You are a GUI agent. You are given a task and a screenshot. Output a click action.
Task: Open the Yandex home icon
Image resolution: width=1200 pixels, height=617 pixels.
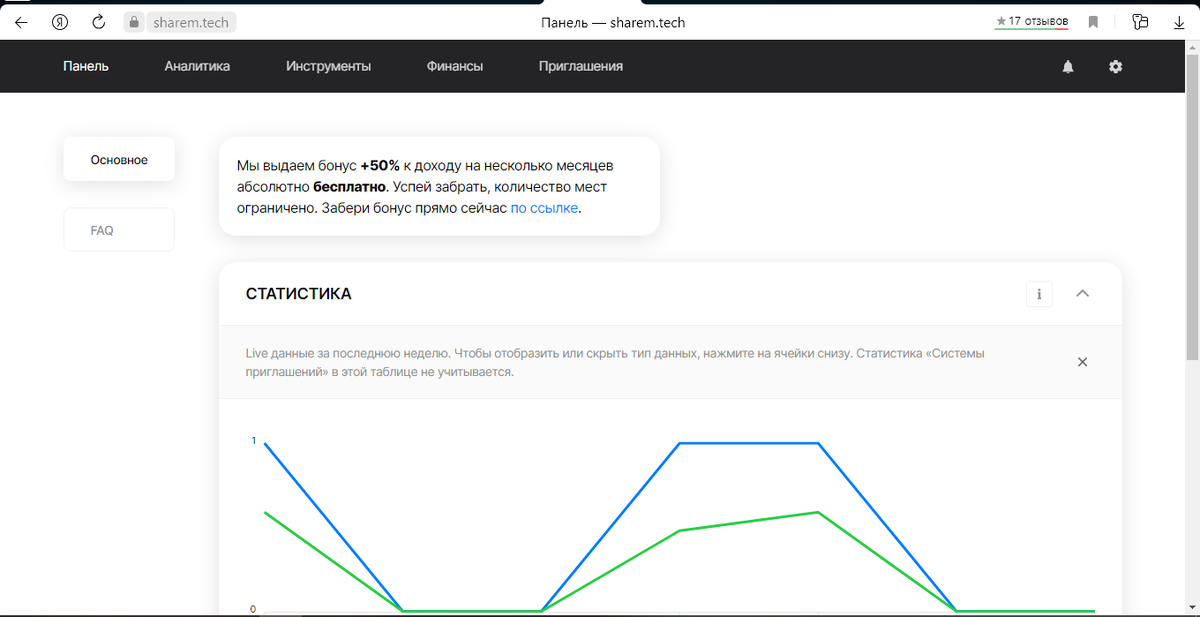[x=59, y=22]
